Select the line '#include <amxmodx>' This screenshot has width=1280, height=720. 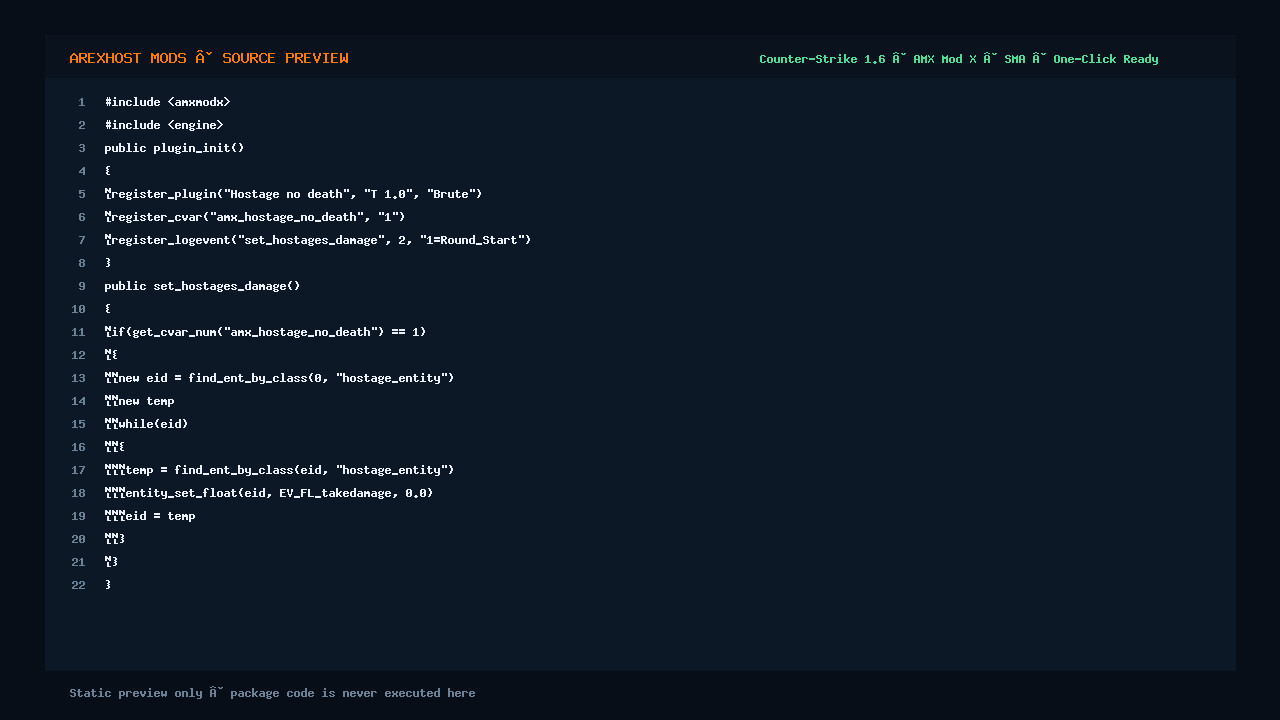coord(167,102)
